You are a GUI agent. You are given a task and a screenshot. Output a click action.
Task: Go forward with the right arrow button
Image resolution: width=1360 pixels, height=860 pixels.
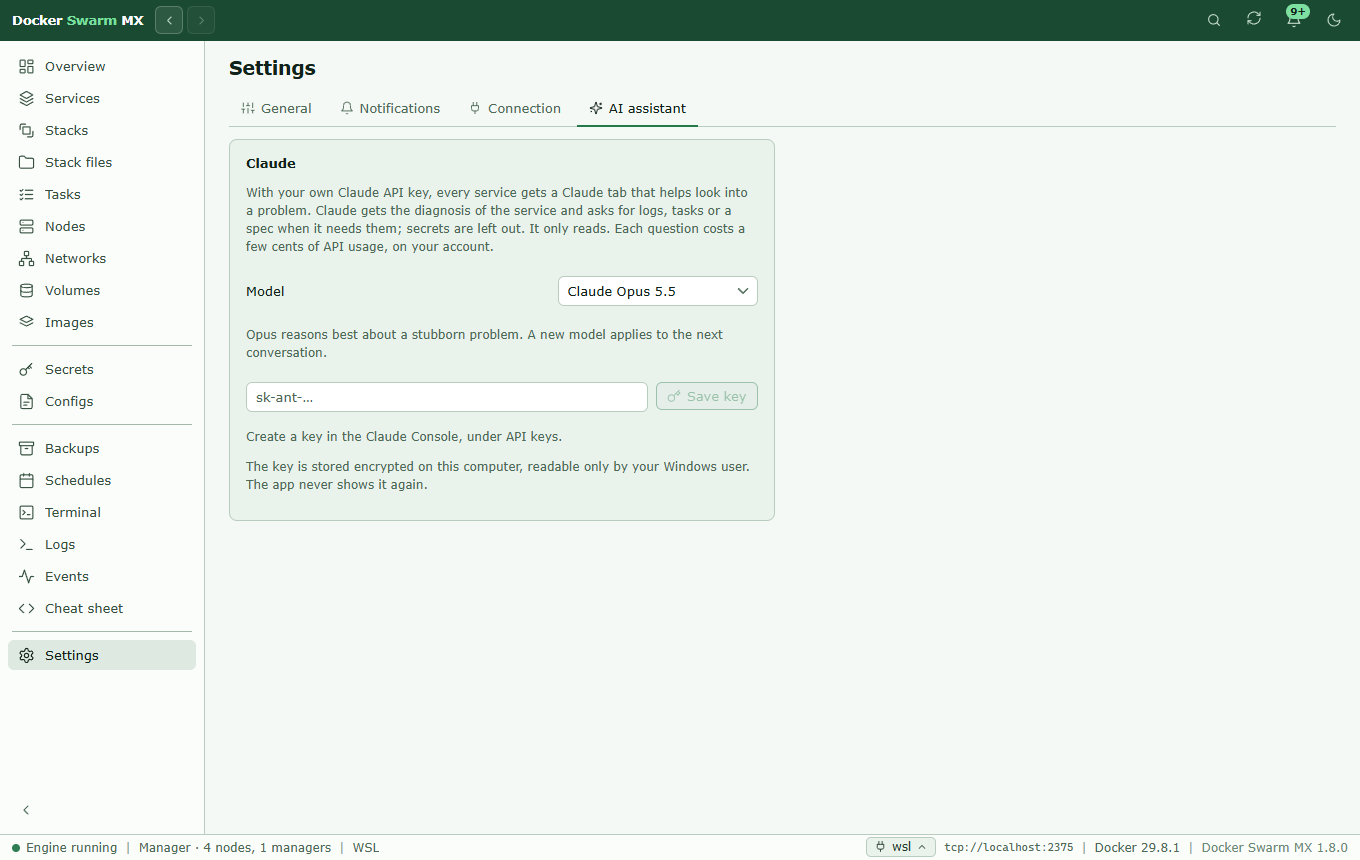pos(201,20)
